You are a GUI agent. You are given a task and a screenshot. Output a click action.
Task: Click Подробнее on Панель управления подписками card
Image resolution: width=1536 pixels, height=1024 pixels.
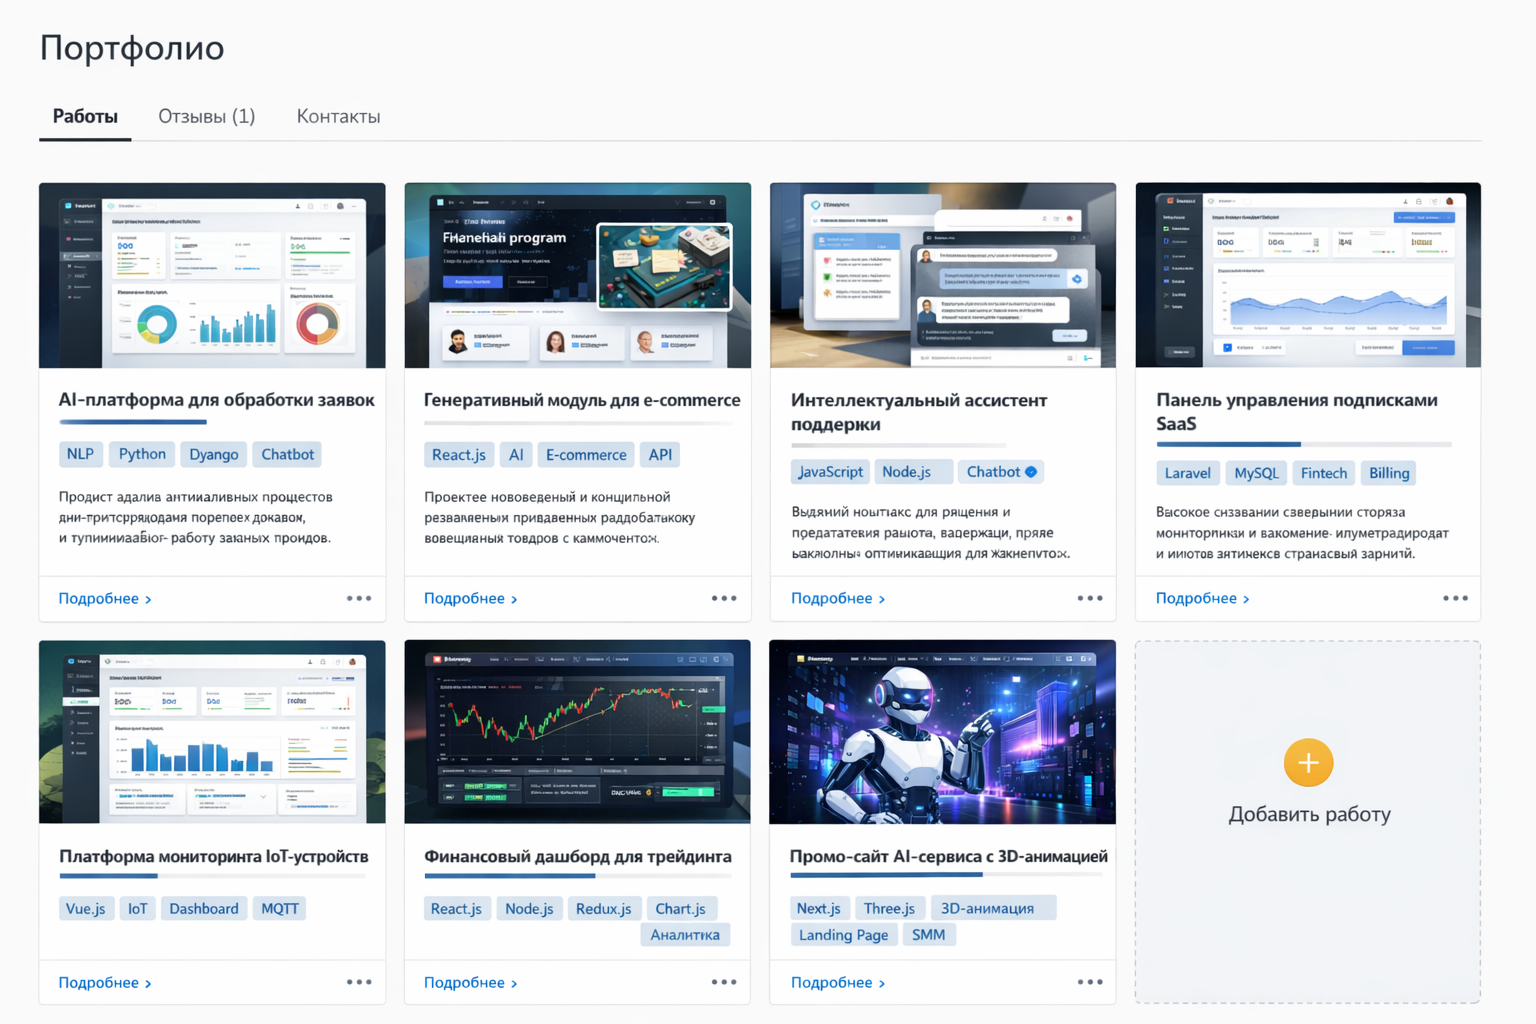[x=1203, y=598]
